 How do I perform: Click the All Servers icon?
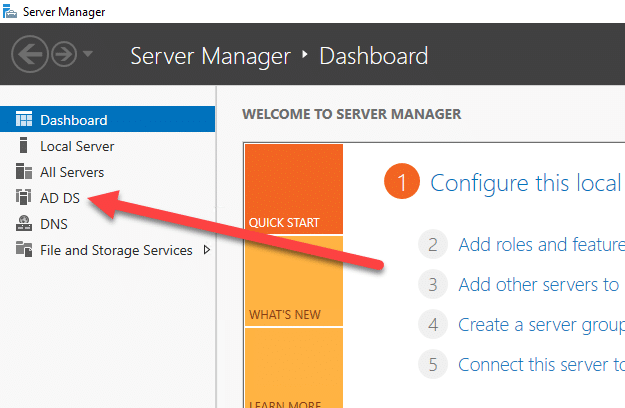tap(24, 171)
